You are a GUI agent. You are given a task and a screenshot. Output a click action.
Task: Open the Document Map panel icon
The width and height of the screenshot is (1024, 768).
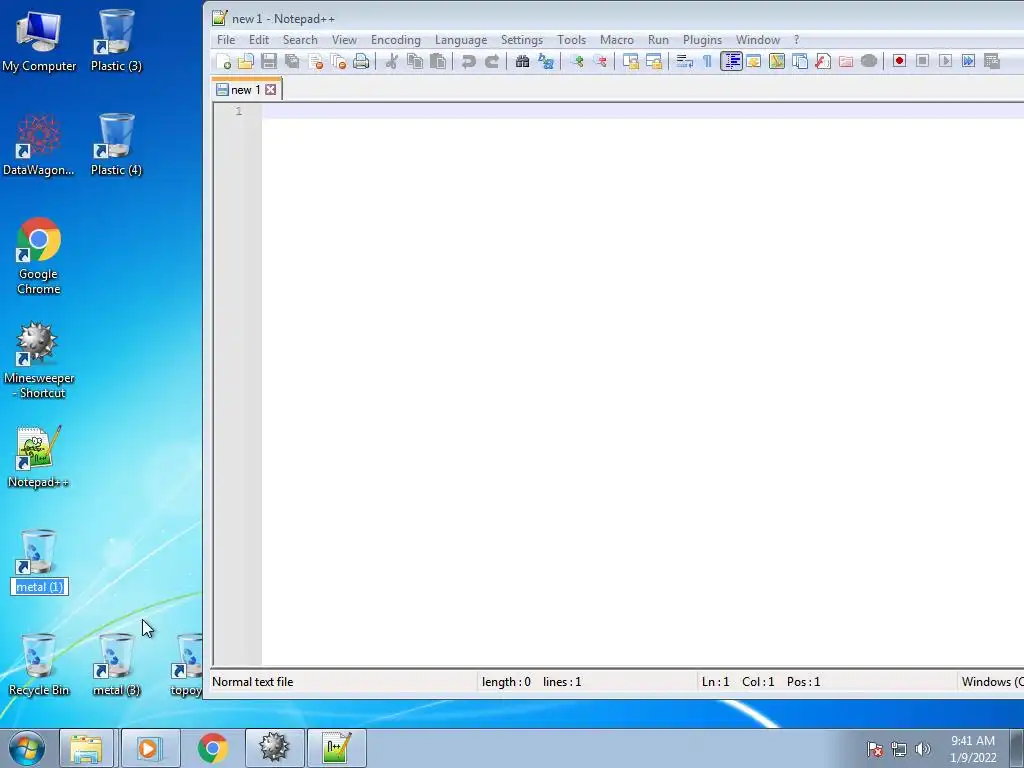click(x=776, y=61)
